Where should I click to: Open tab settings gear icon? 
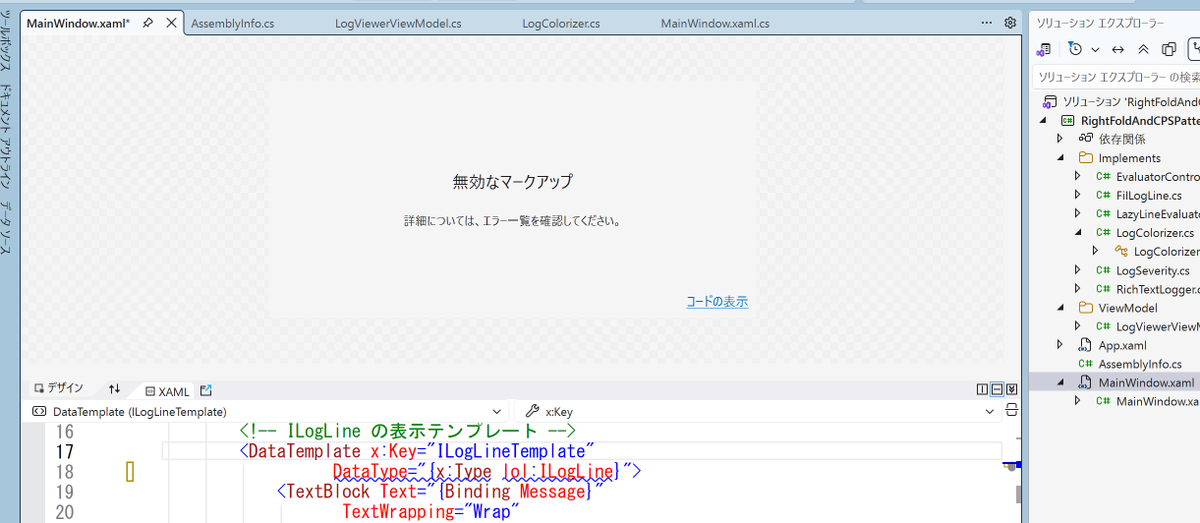point(1010,23)
